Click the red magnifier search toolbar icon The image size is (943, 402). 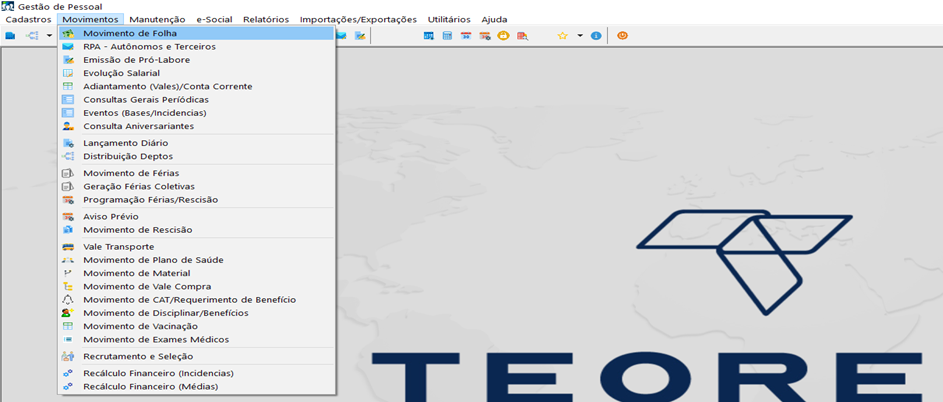coord(522,36)
